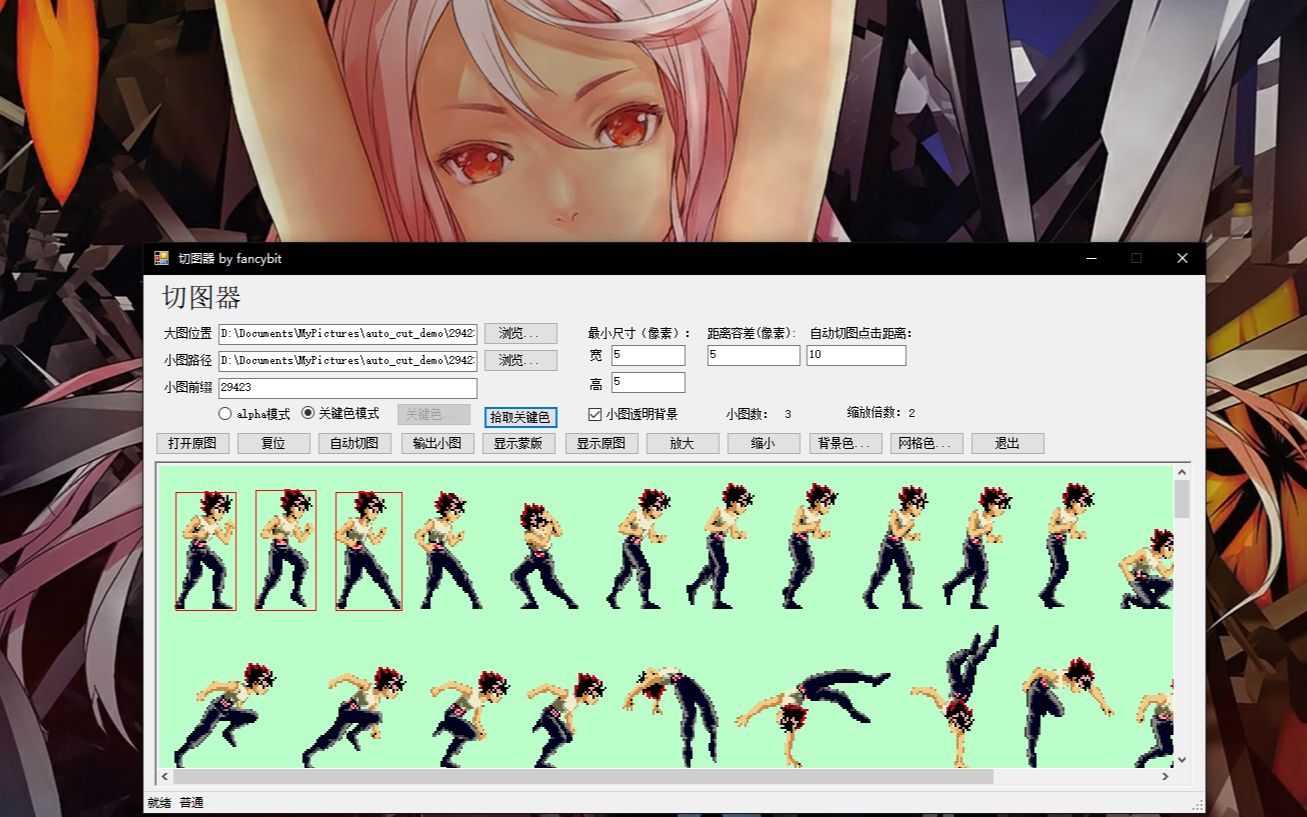
Task: Click the 显示蒙版 button
Action: pyautogui.click(x=519, y=443)
